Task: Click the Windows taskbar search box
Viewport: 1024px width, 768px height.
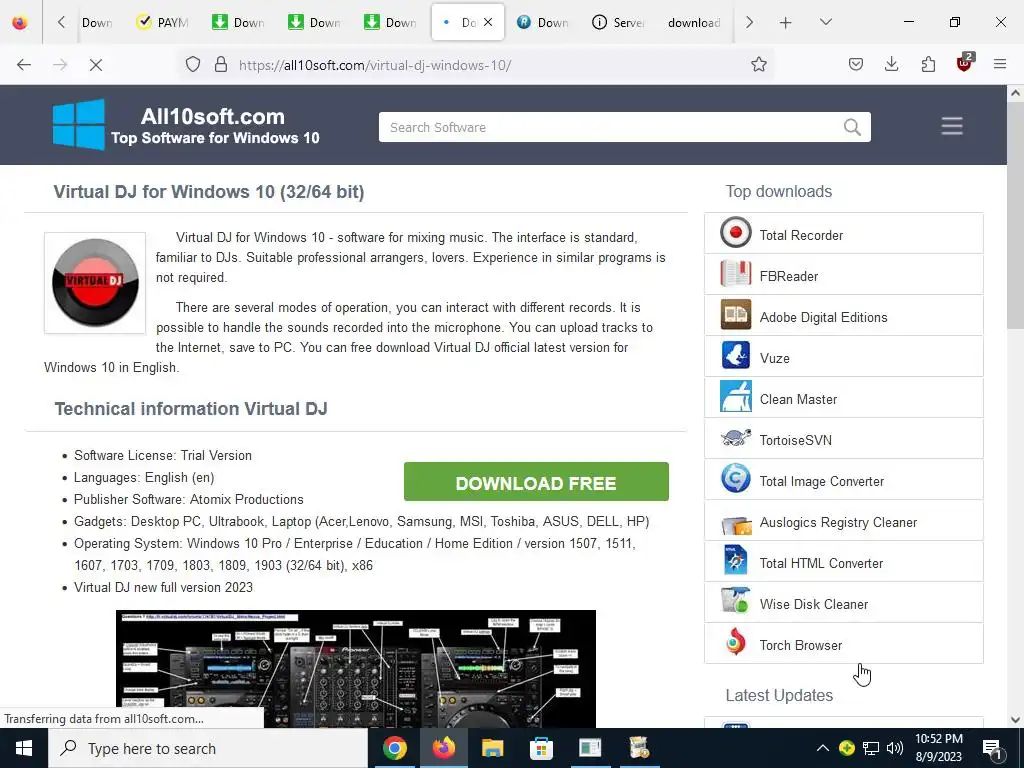Action: coord(208,748)
